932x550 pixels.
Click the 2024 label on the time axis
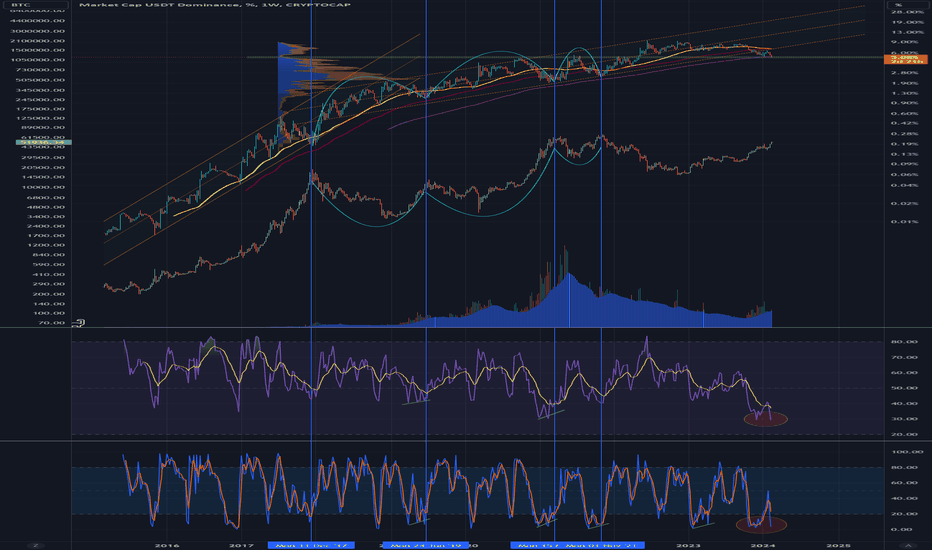pyautogui.click(x=763, y=545)
